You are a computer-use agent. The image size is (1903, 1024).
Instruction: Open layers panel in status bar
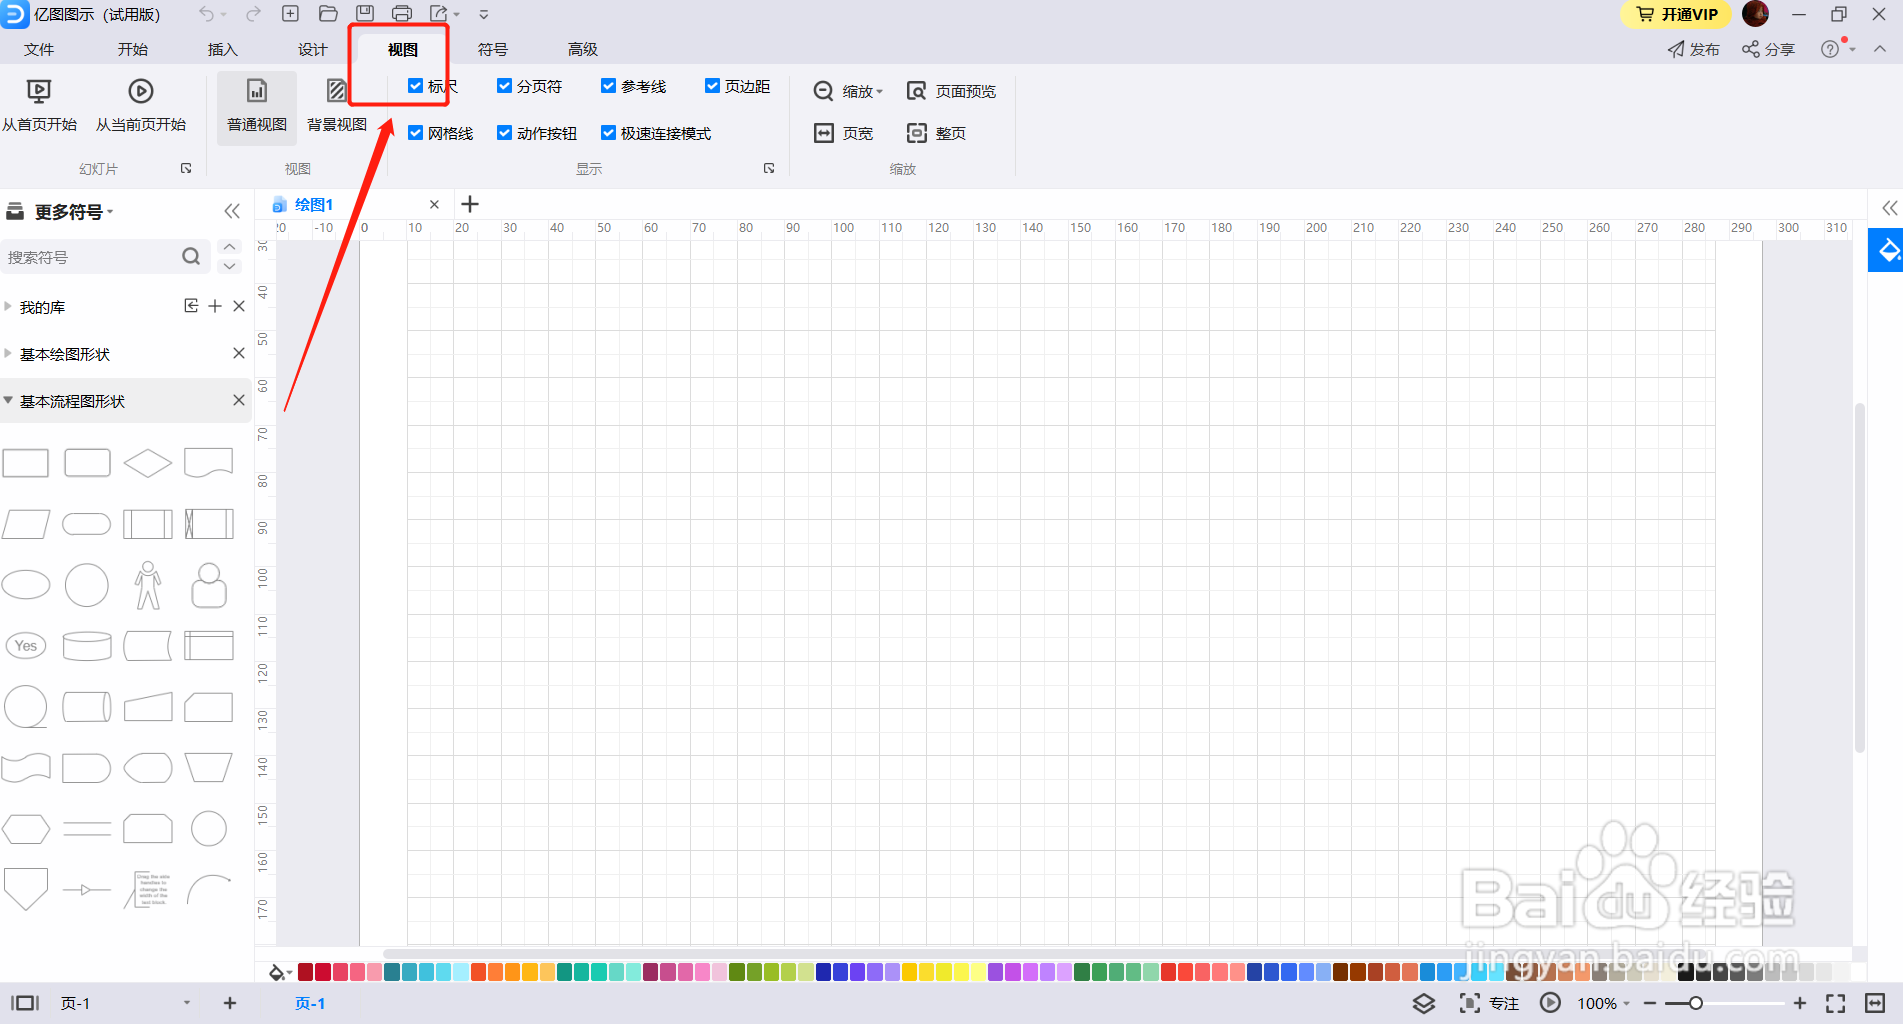[x=1424, y=1003]
